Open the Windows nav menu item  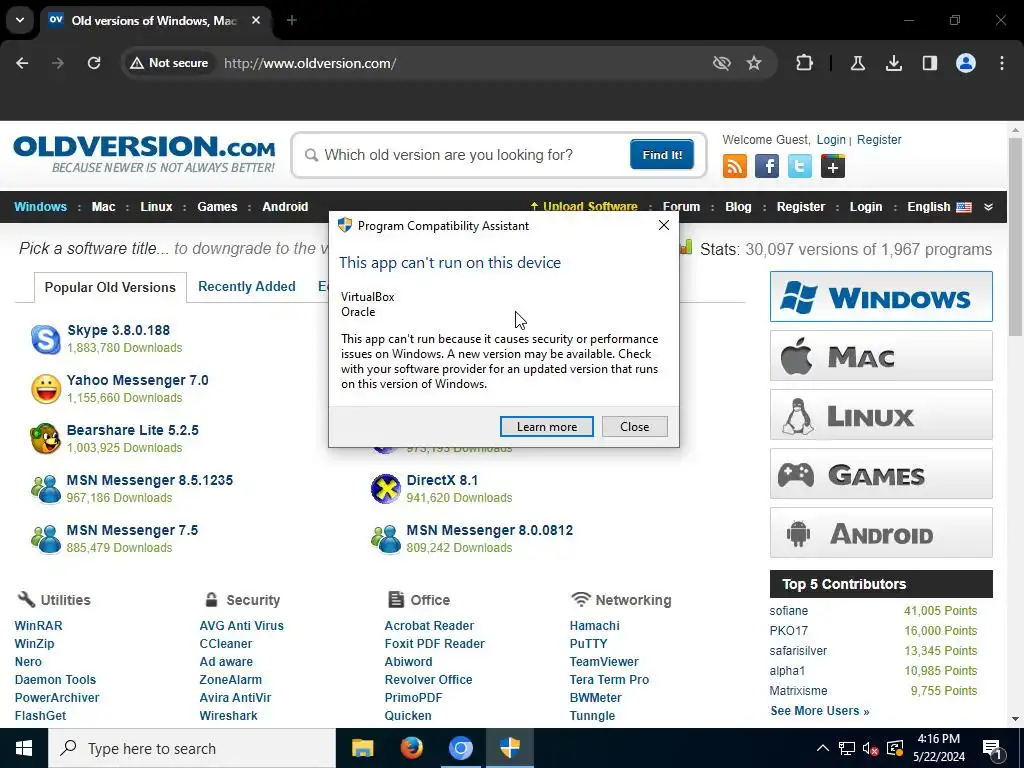coord(40,207)
